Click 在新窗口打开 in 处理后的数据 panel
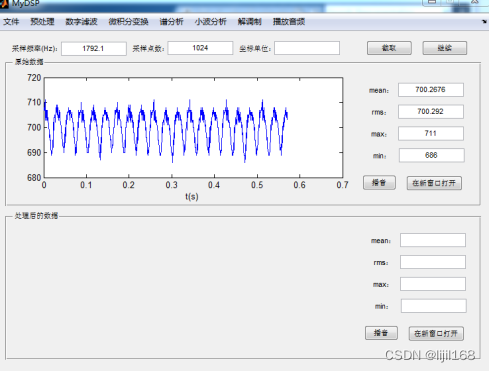Screen dimensions: 490x372 tap(436, 334)
